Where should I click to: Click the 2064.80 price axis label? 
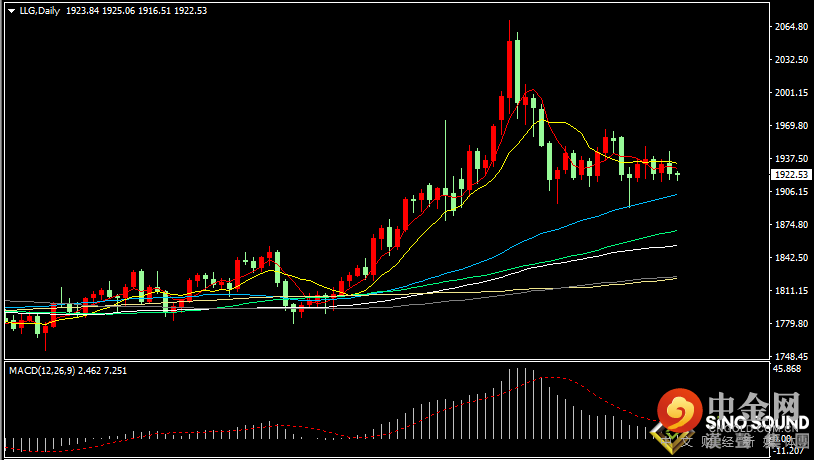click(792, 26)
